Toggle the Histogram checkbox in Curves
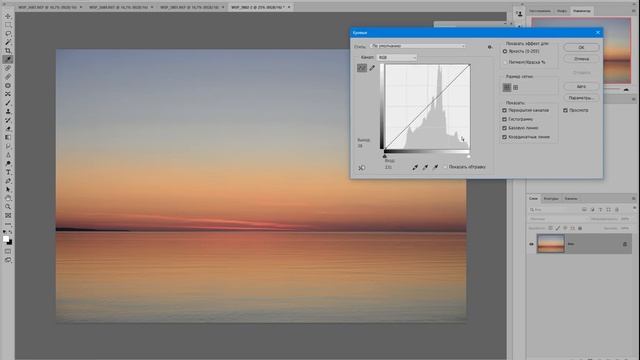 504,119
